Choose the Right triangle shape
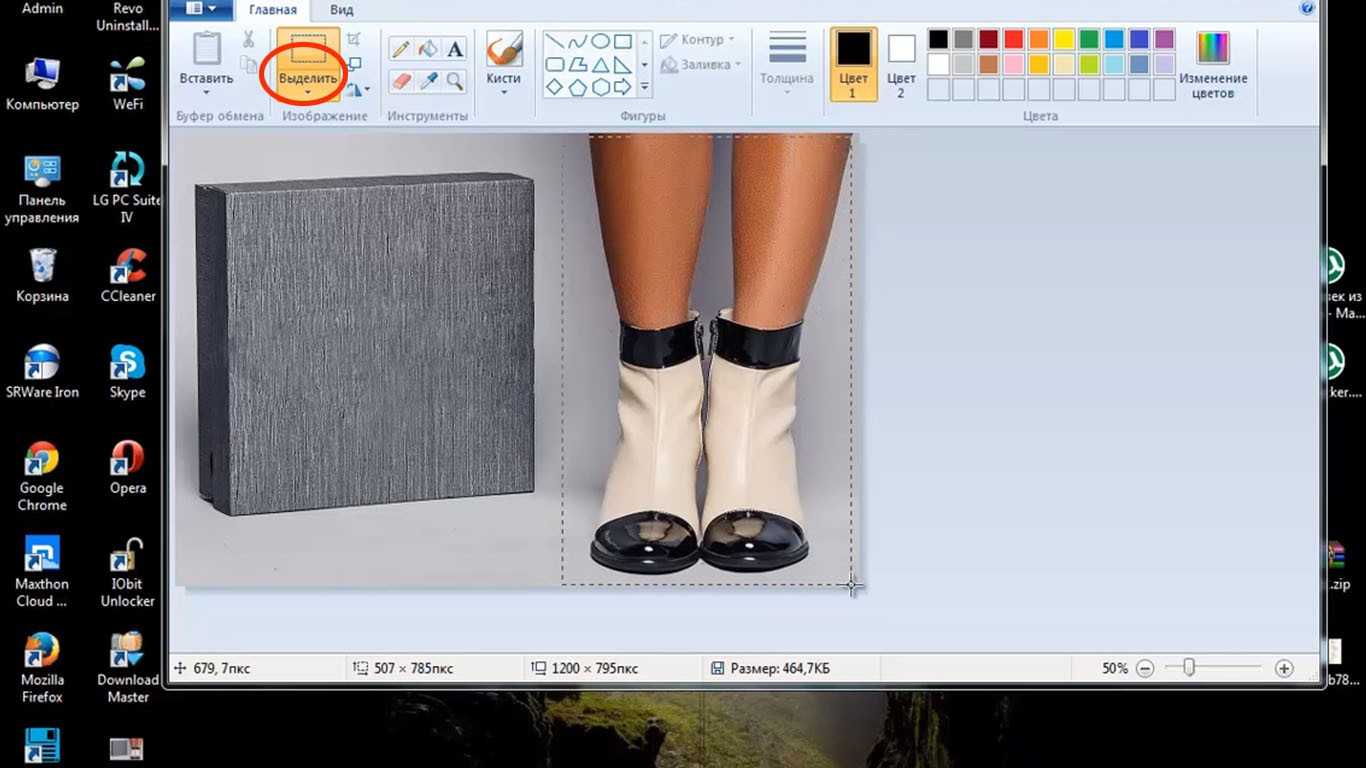 [623, 65]
